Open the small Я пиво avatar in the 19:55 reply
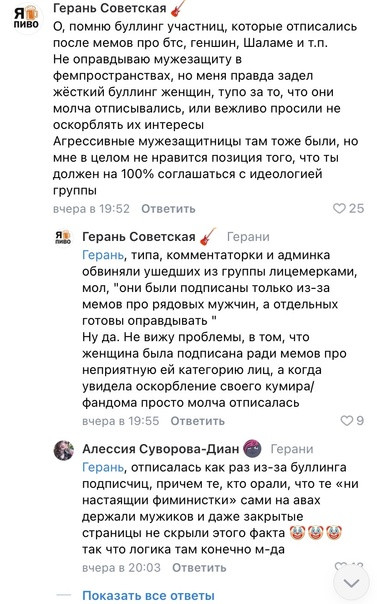 [x=63, y=237]
